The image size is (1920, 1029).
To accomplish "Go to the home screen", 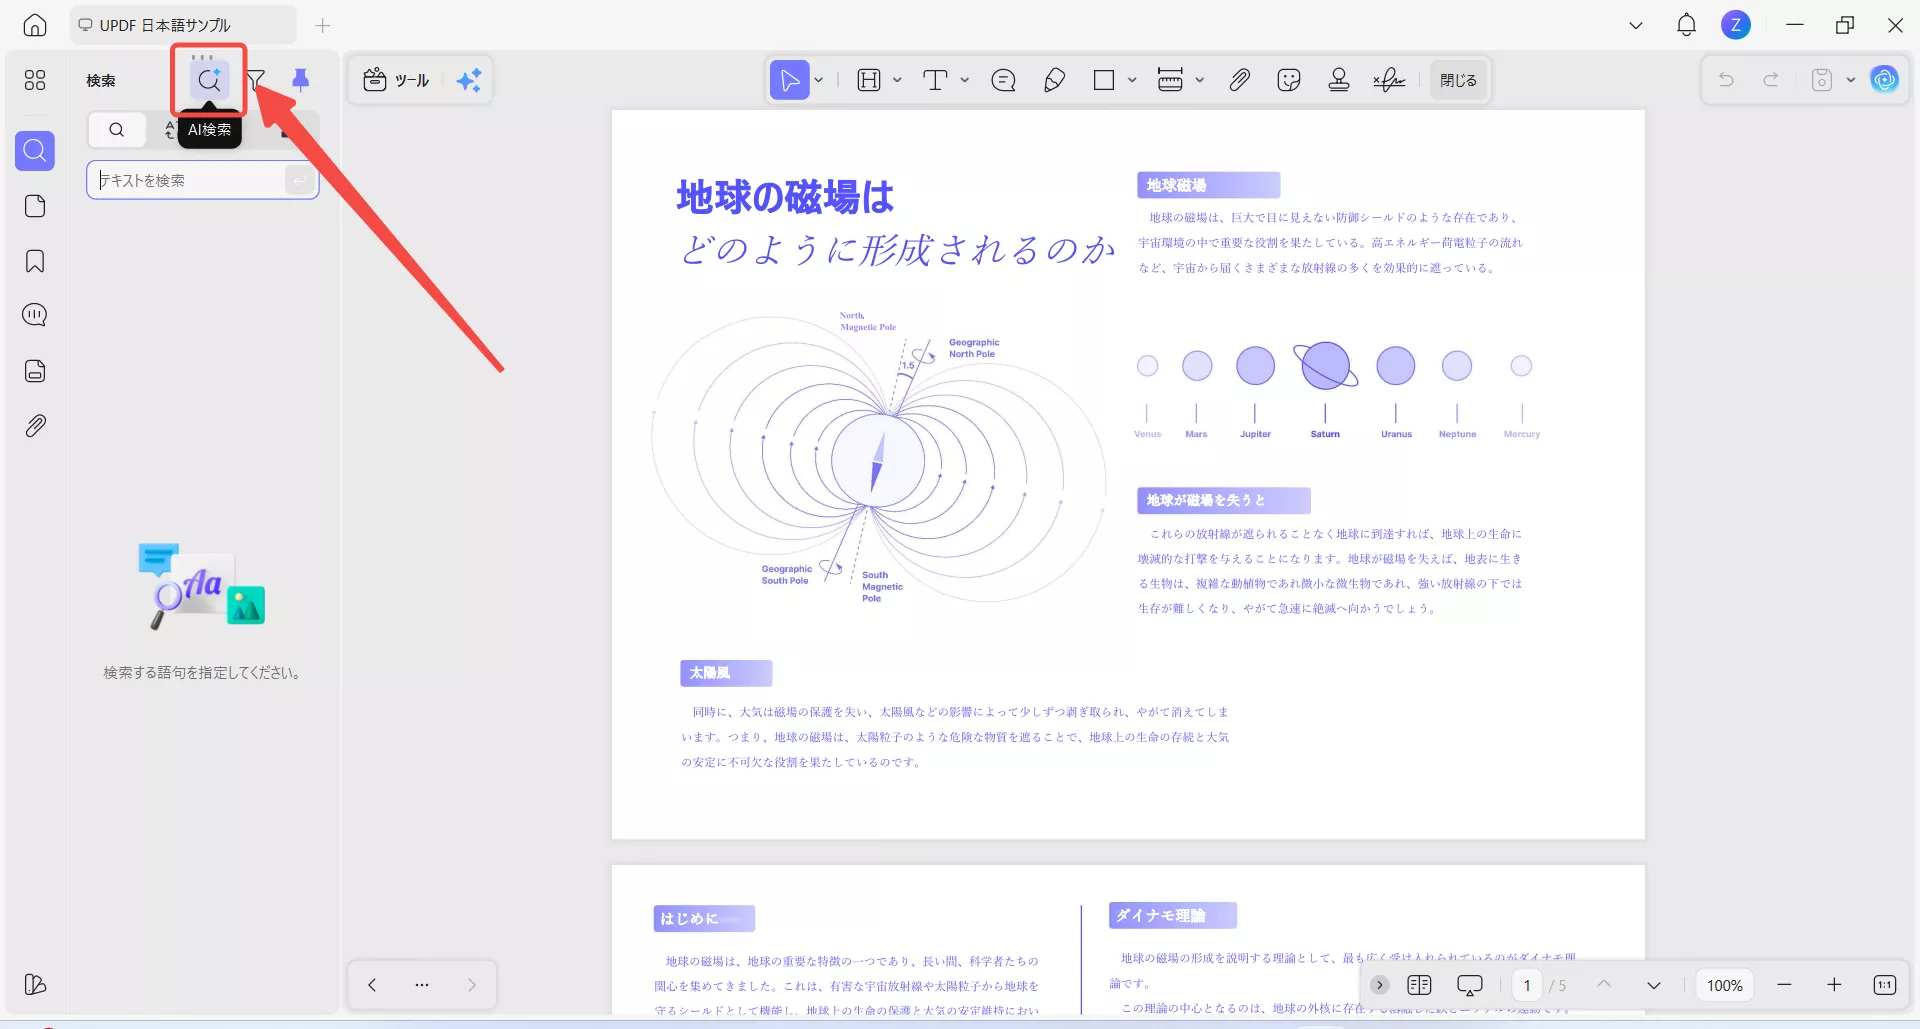I will 35,25.
